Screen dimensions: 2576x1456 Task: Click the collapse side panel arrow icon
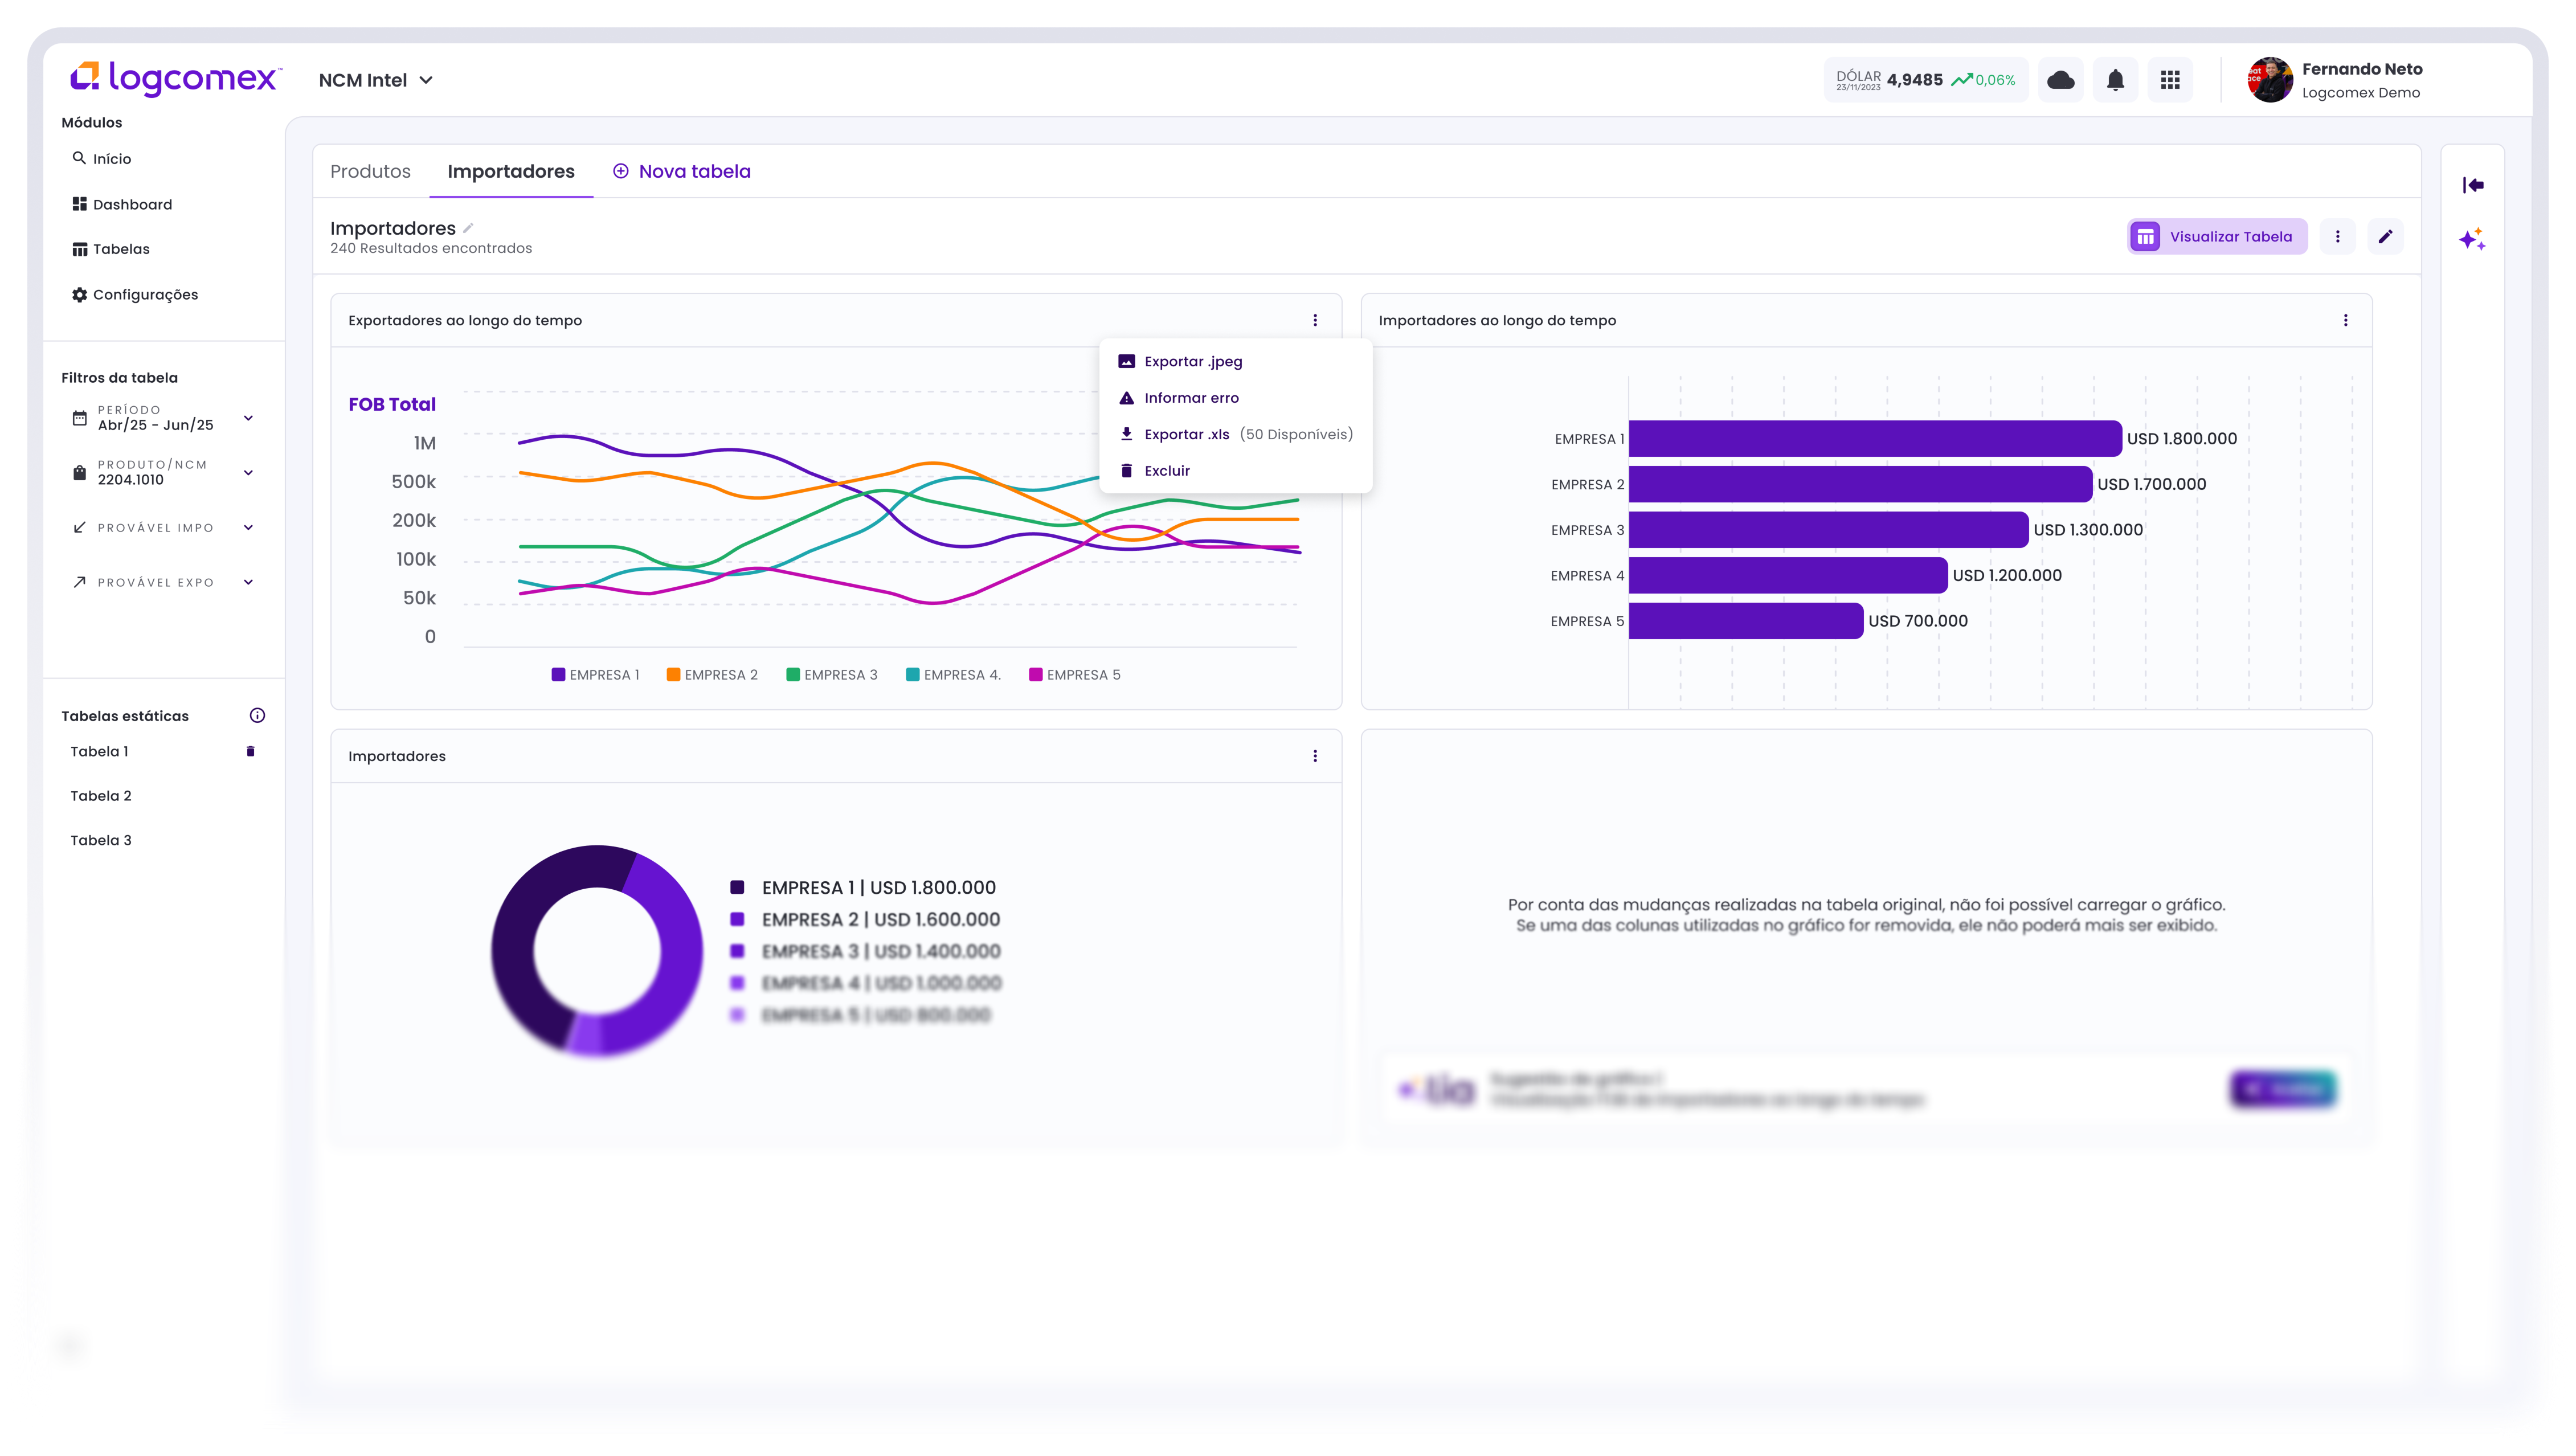tap(2473, 185)
